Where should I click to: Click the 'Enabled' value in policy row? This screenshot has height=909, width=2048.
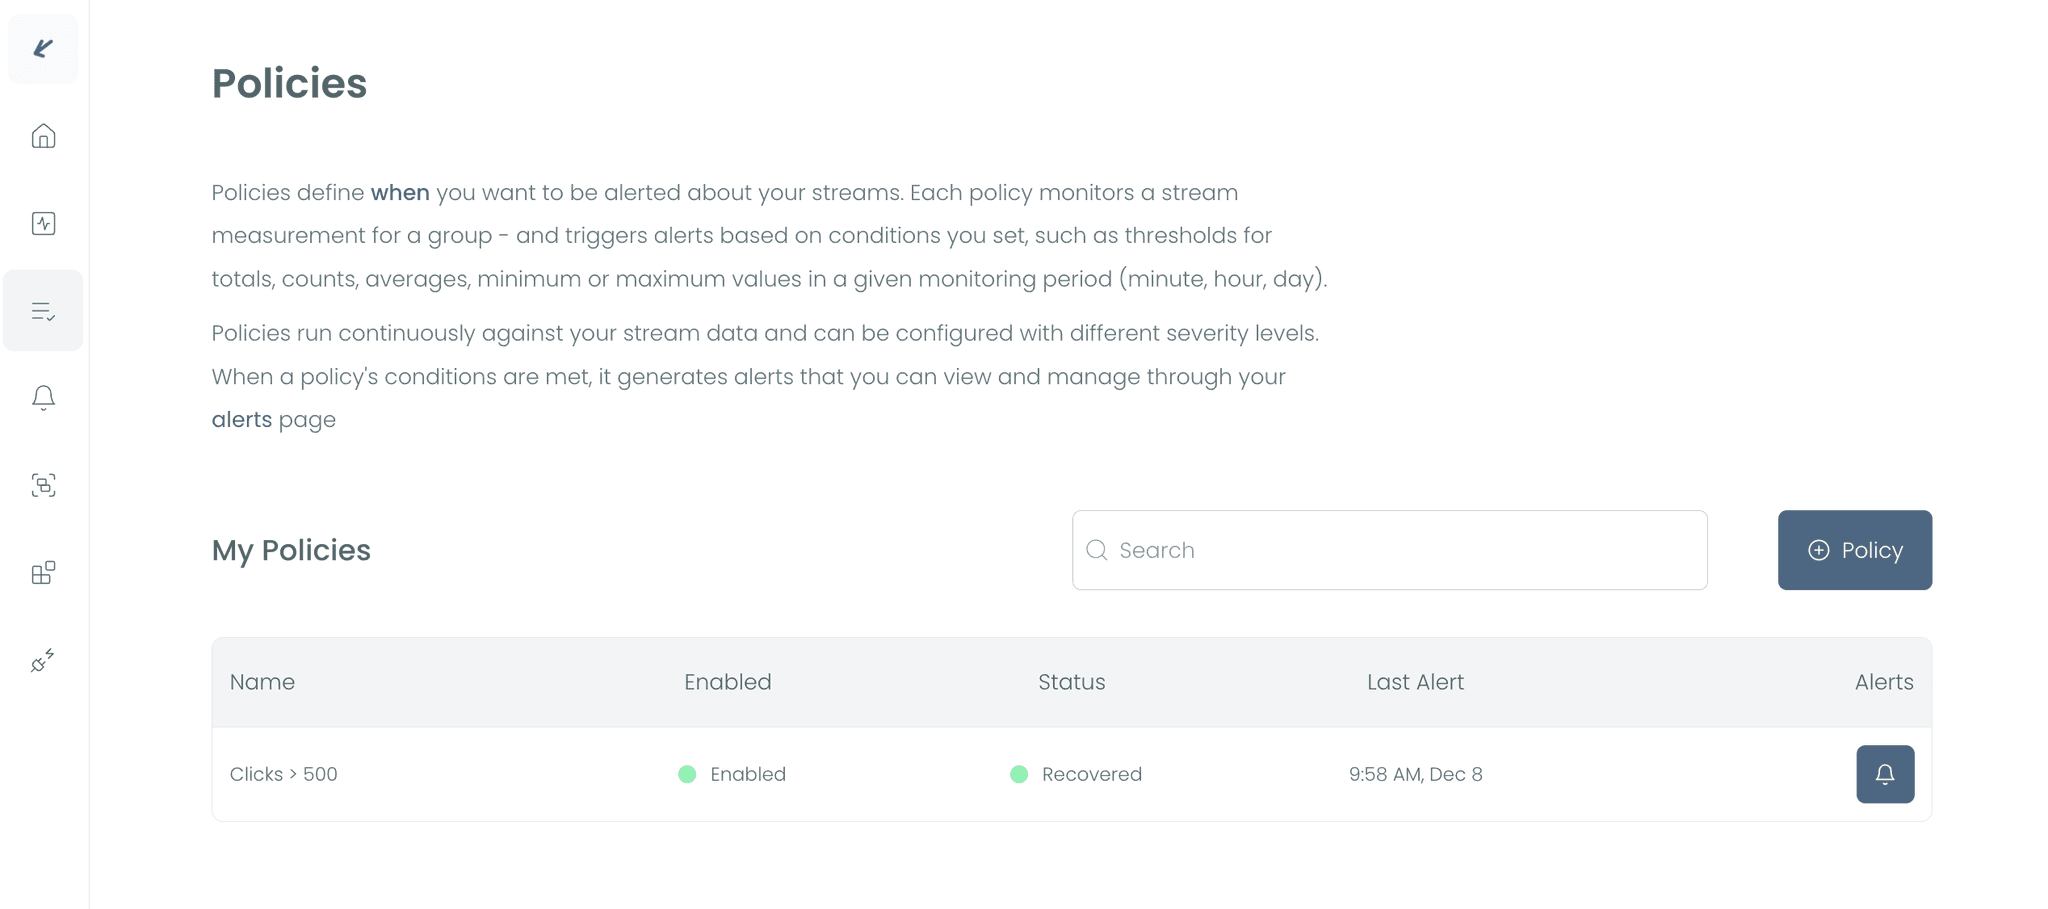click(748, 774)
